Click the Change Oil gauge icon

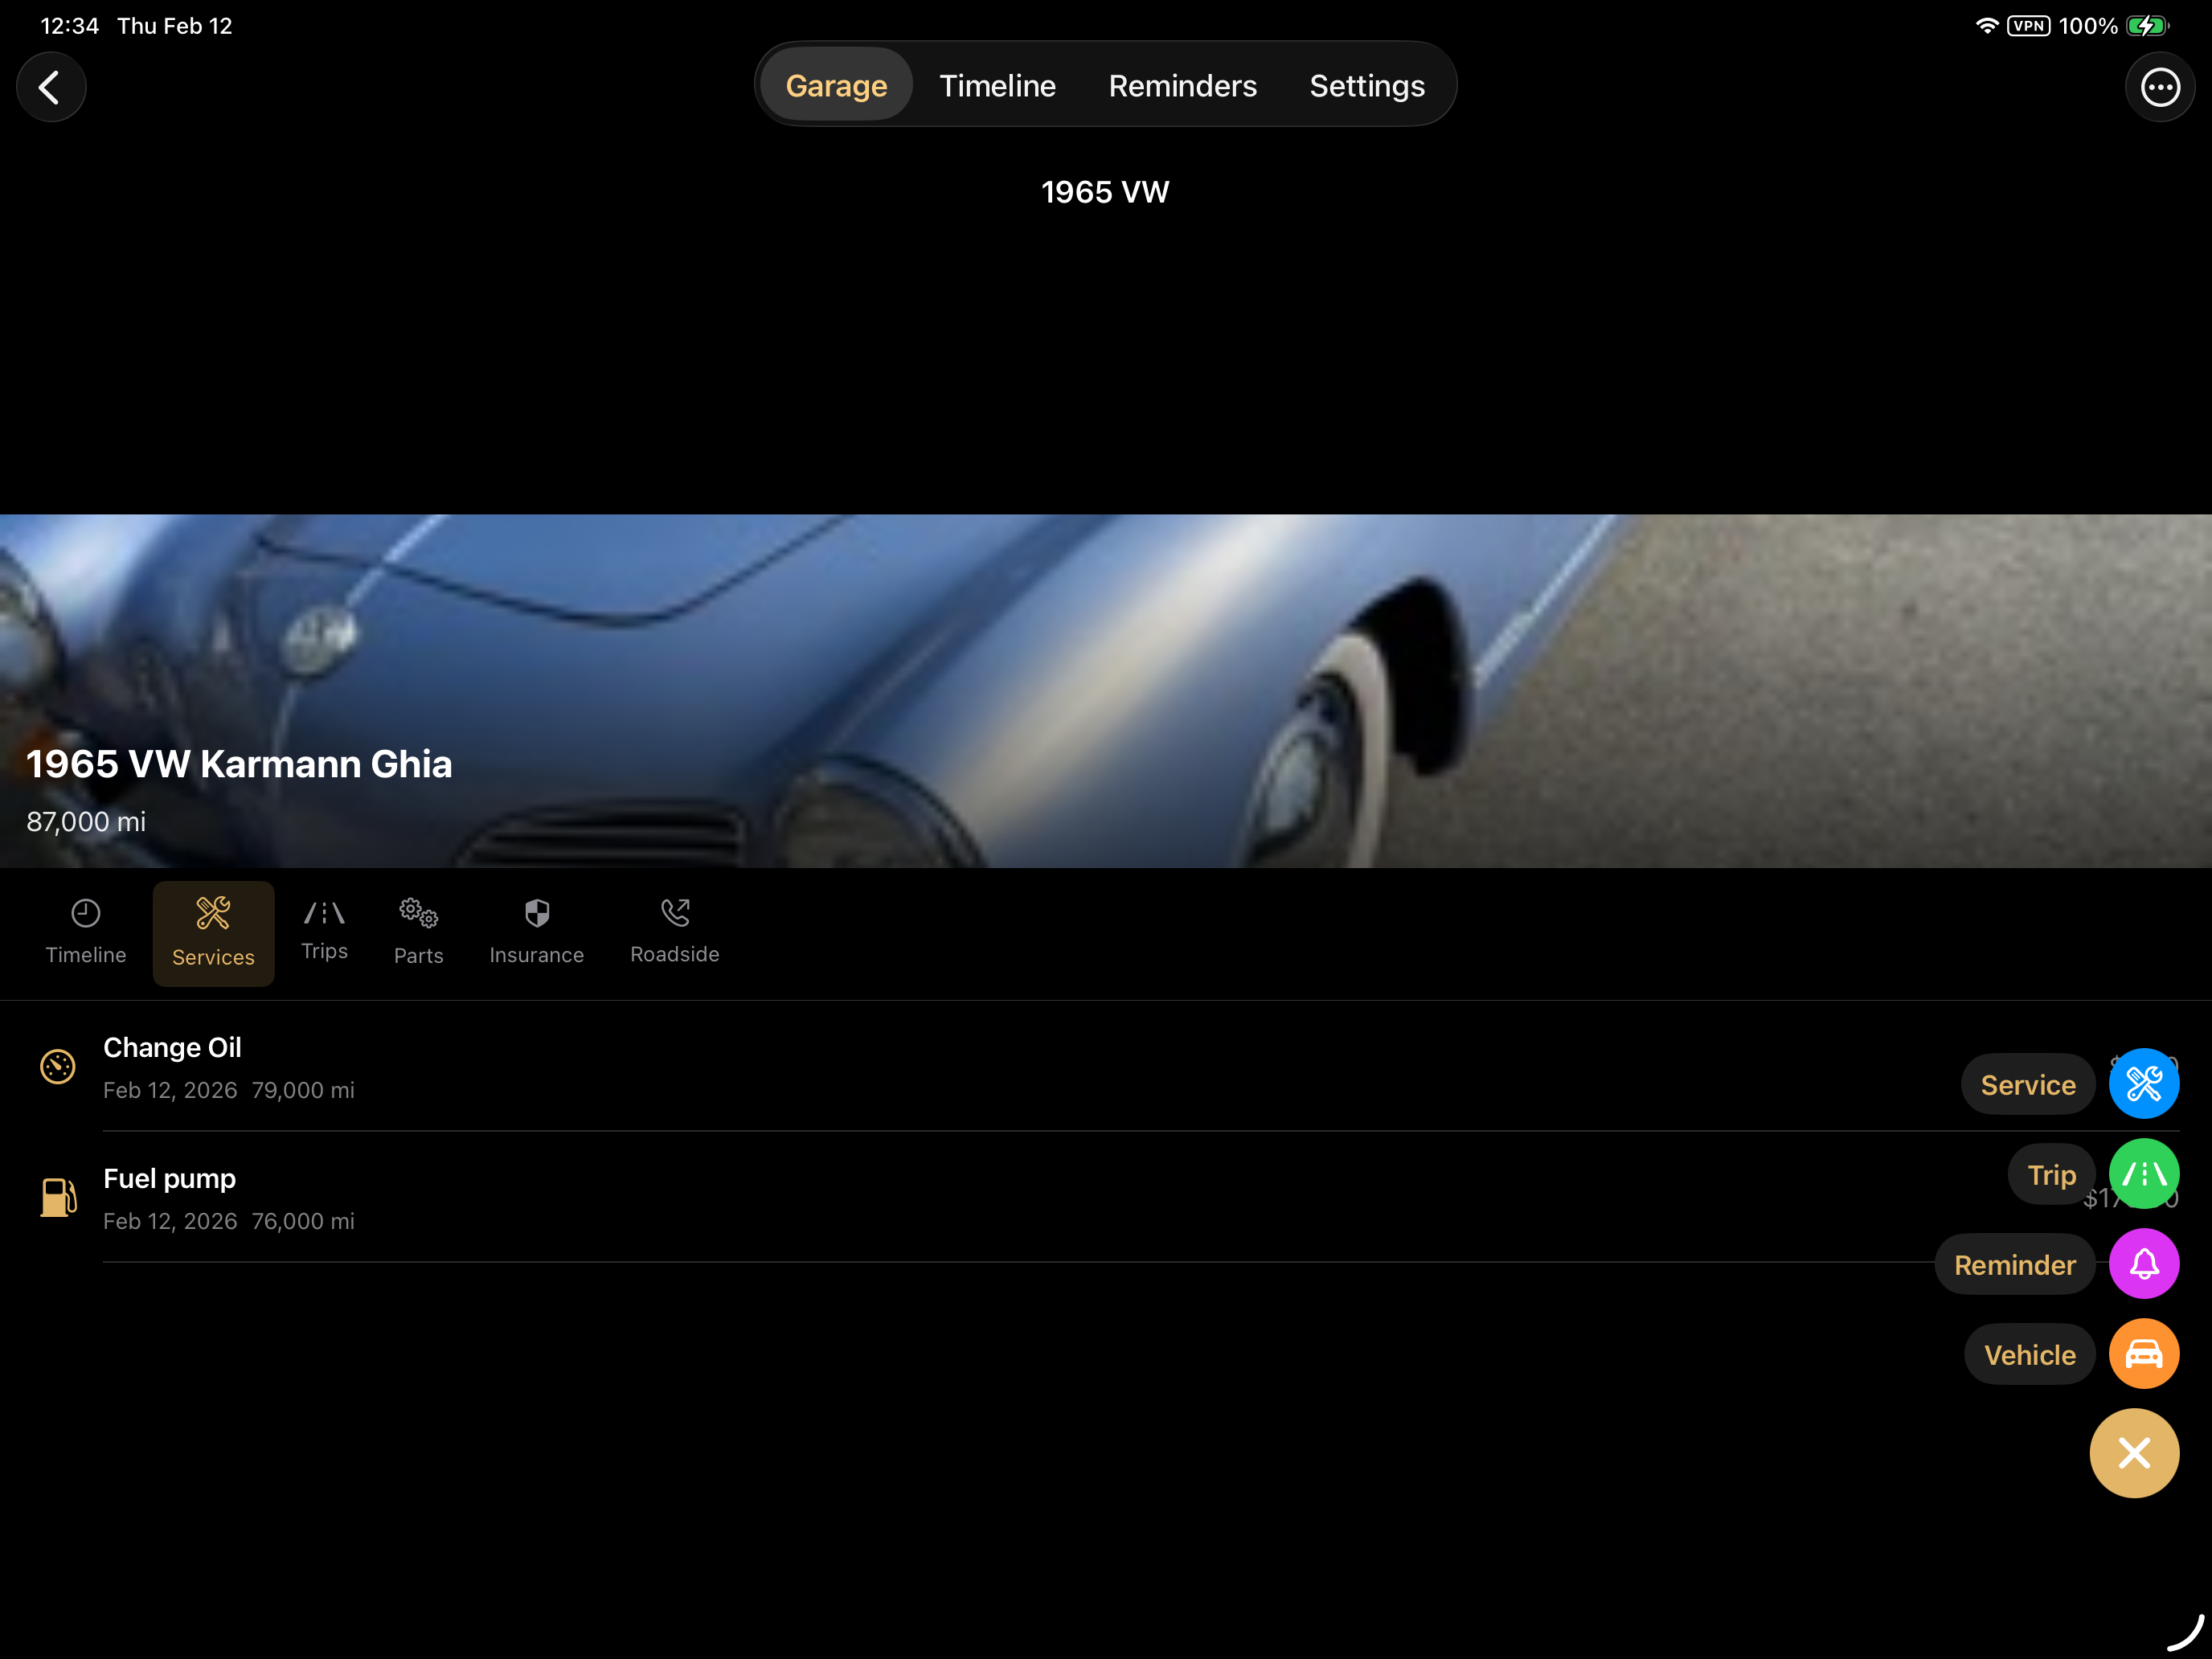coord(58,1066)
